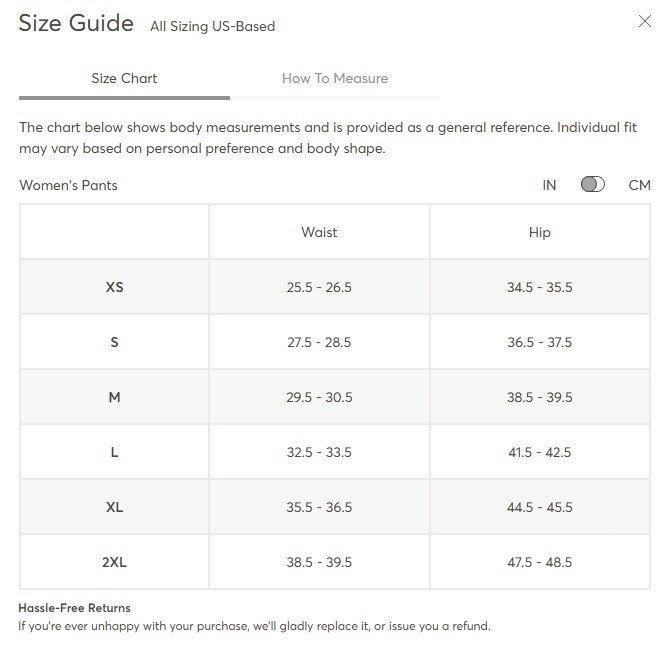The height and width of the screenshot is (657, 669).
Task: Click the IN unit label
Action: [549, 185]
